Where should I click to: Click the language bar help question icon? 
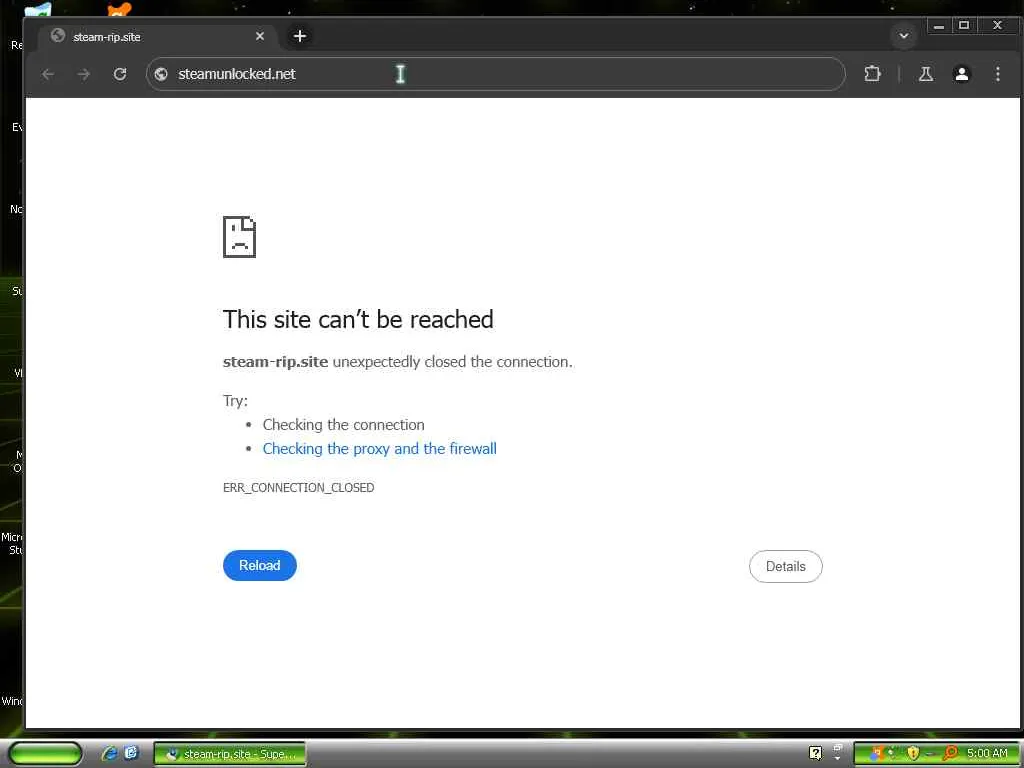[815, 754]
